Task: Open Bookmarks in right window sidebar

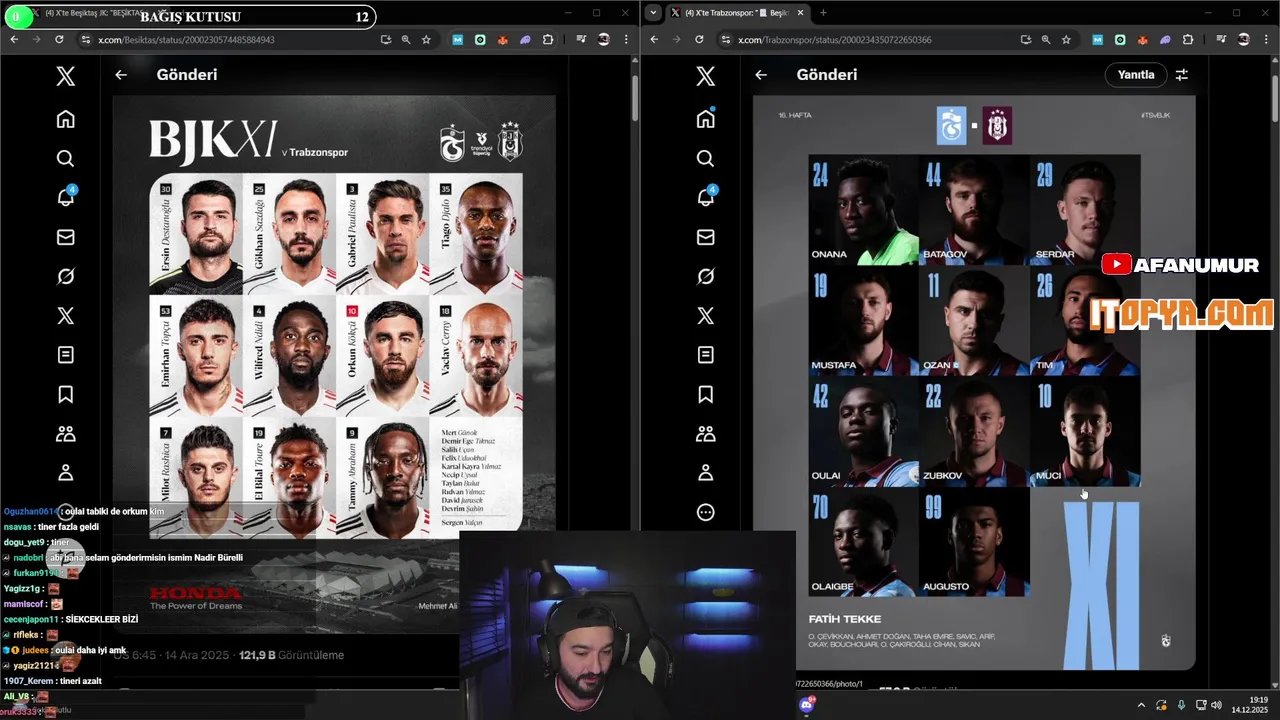Action: (x=705, y=394)
